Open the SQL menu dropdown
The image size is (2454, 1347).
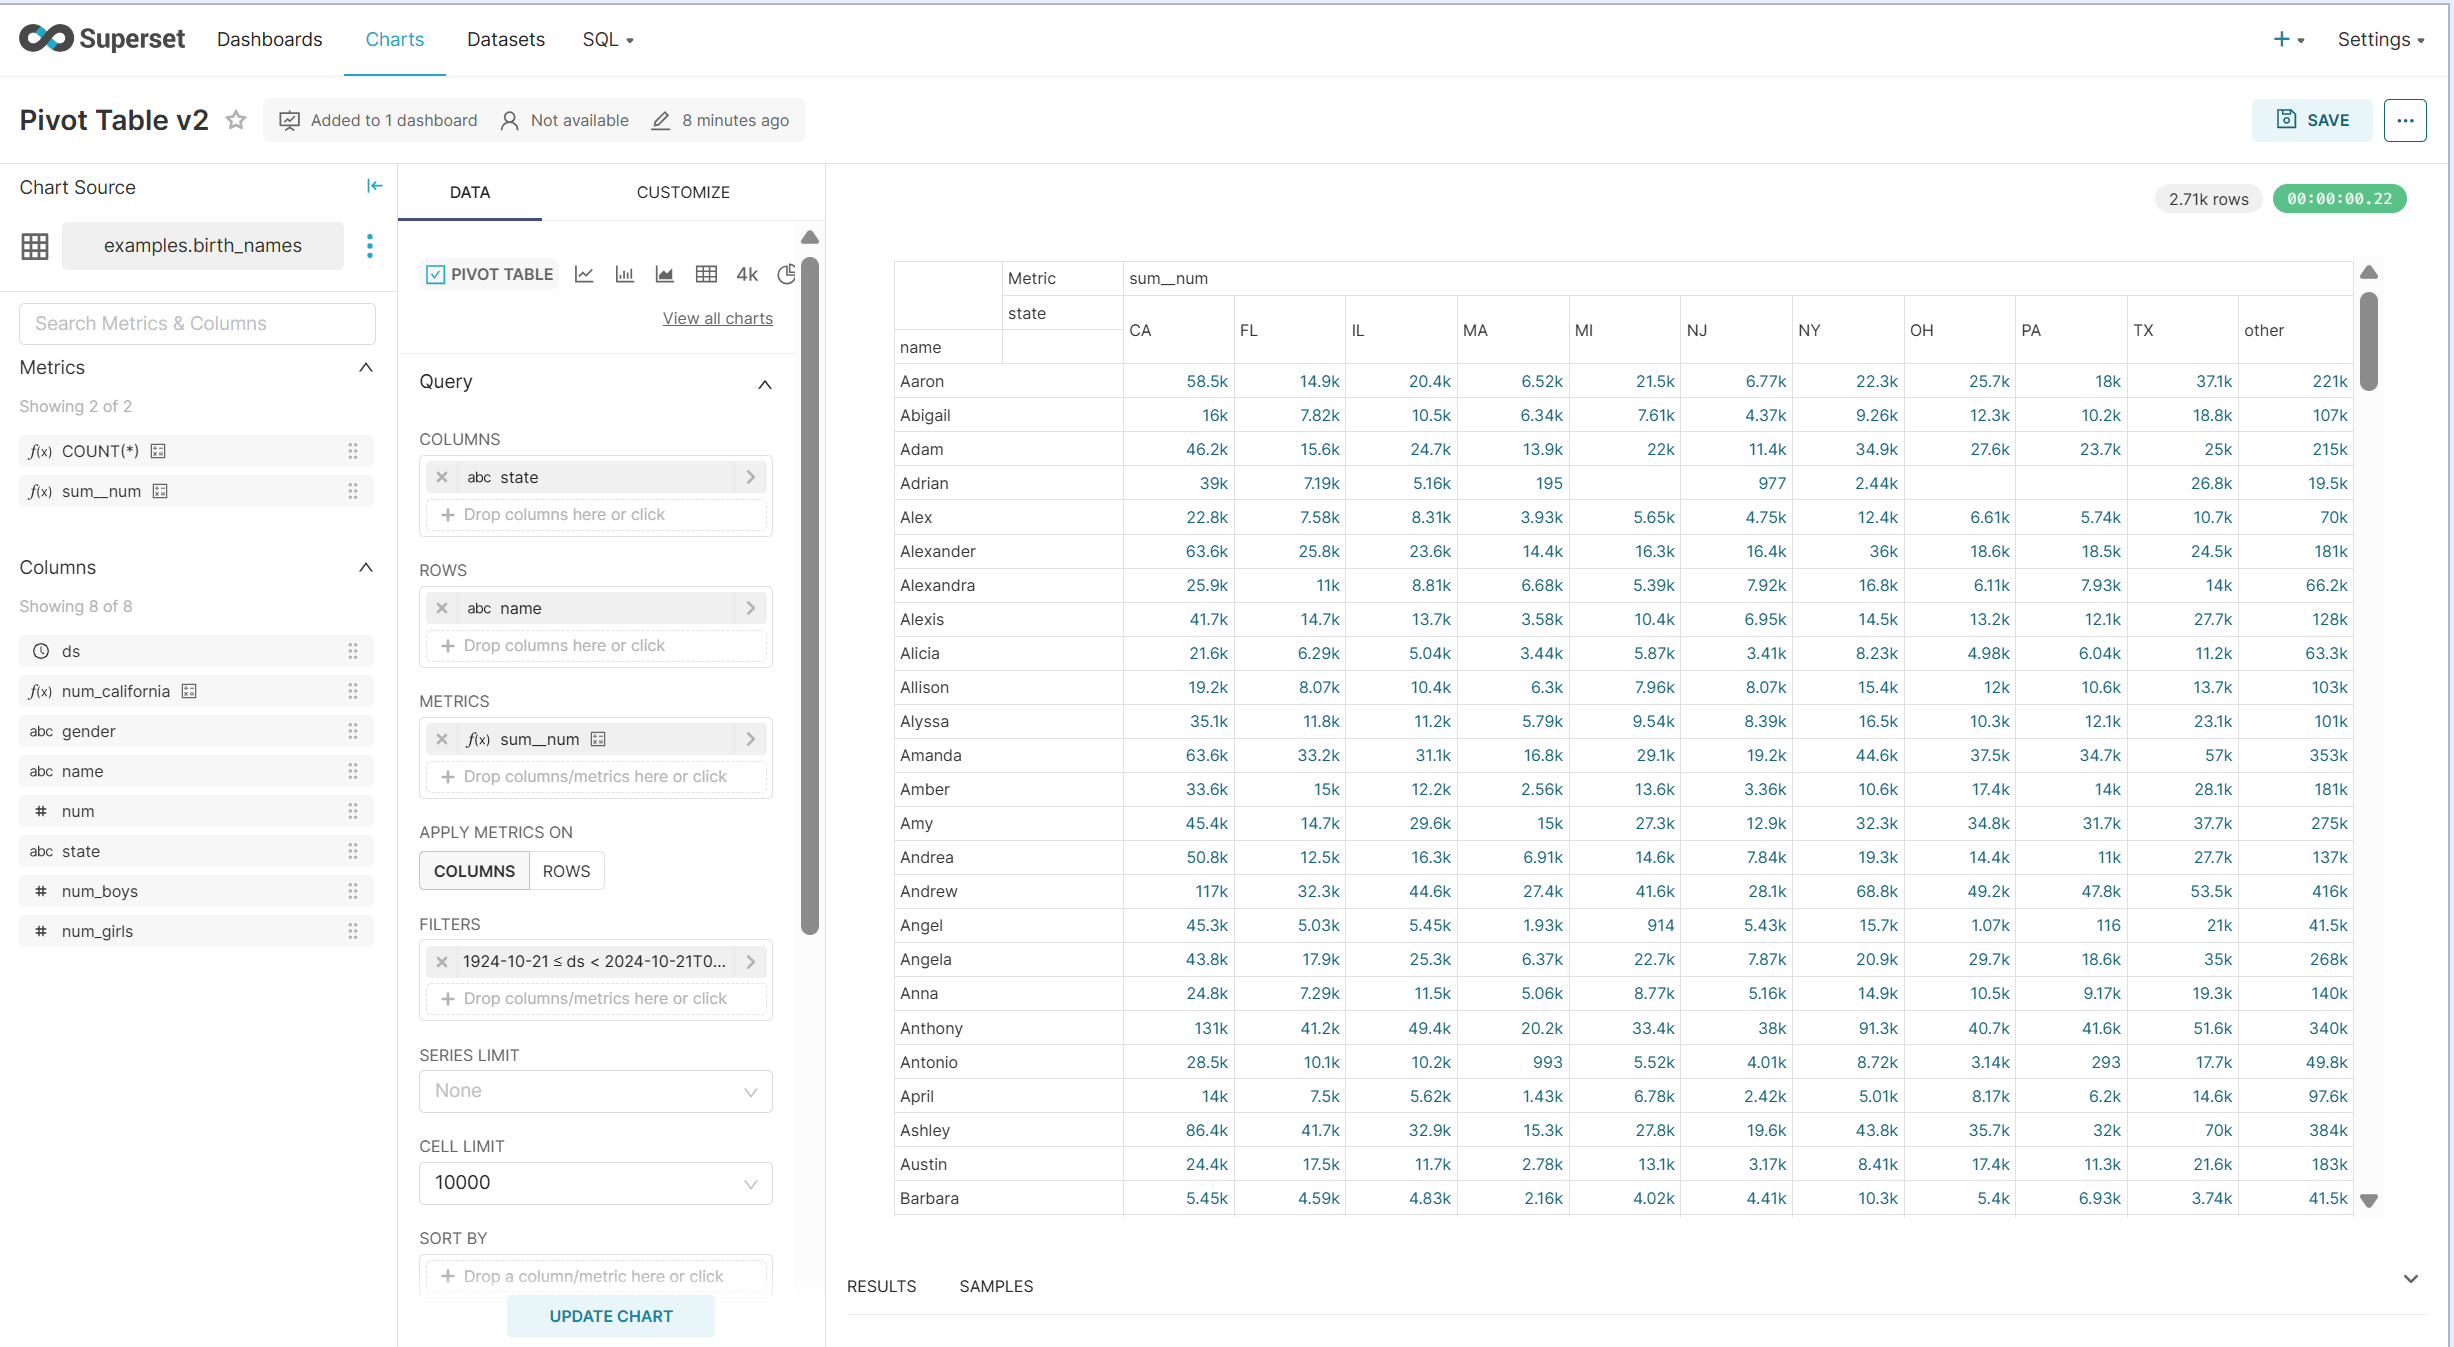608,39
